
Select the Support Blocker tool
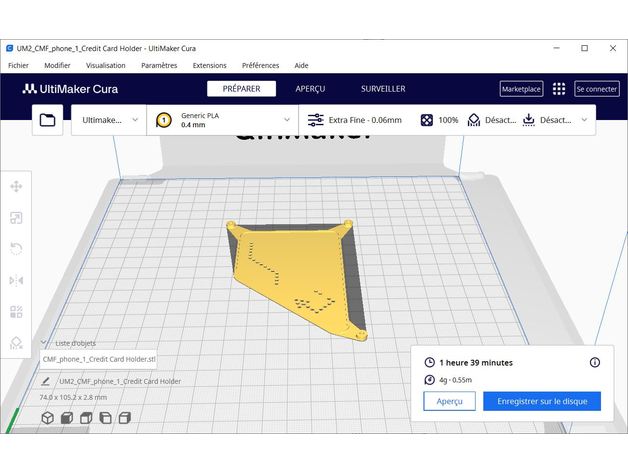tap(16, 342)
